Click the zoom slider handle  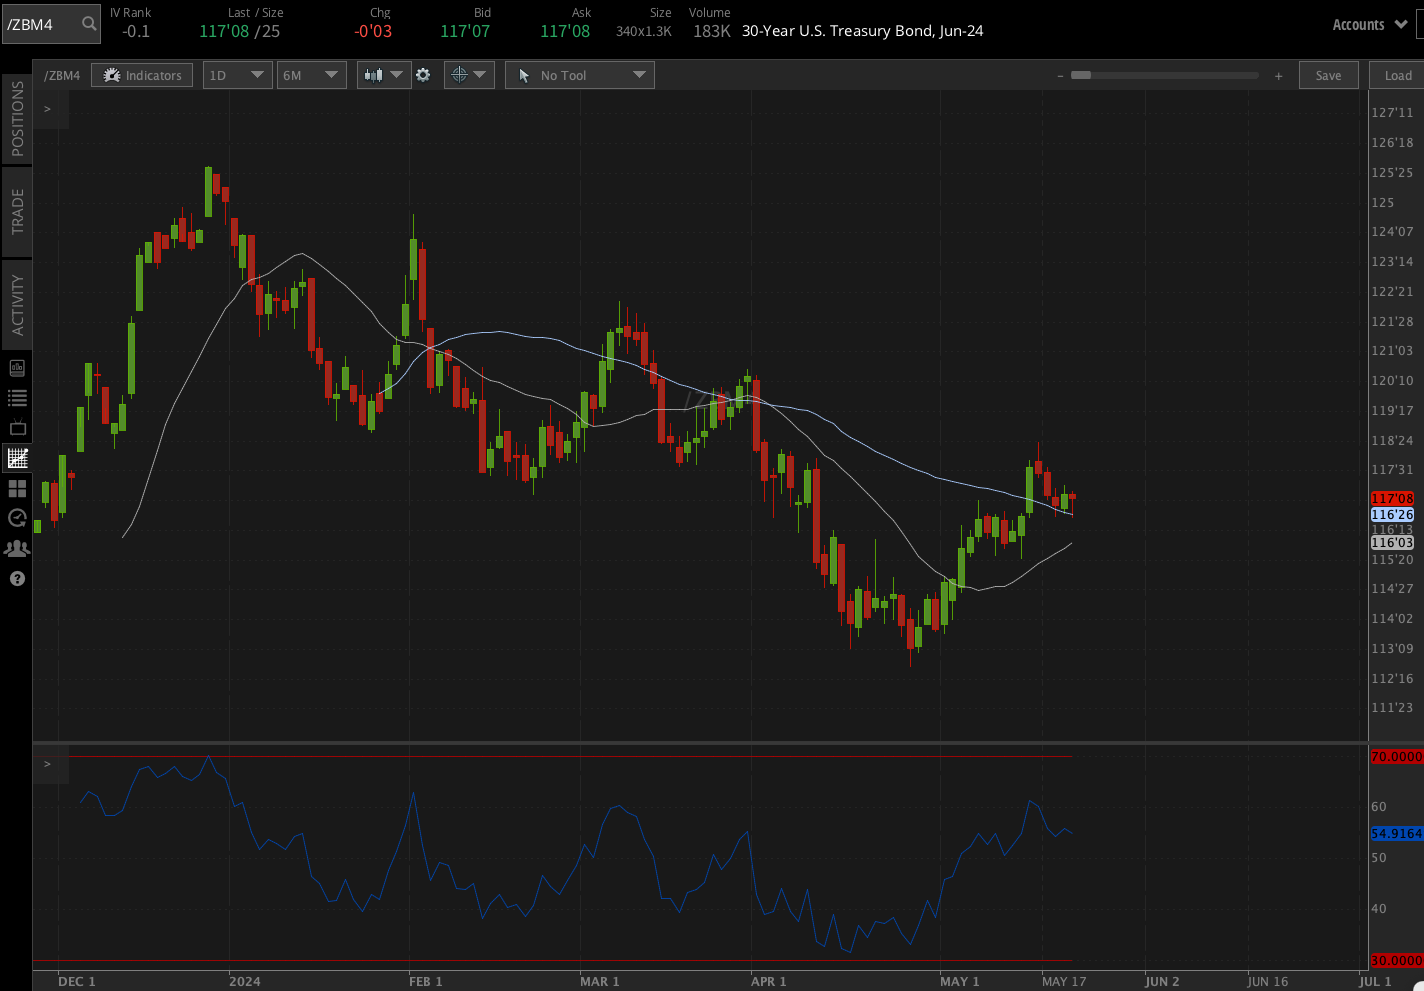[1080, 75]
